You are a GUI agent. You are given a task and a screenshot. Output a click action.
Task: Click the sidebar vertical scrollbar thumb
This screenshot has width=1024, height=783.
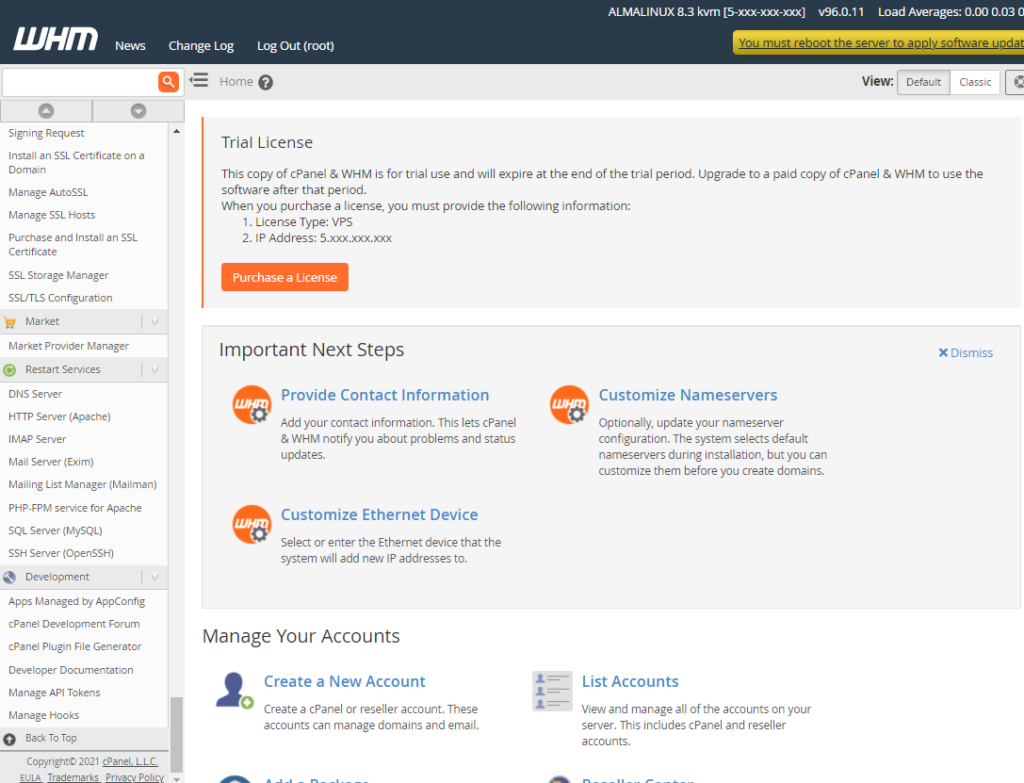click(x=176, y=732)
